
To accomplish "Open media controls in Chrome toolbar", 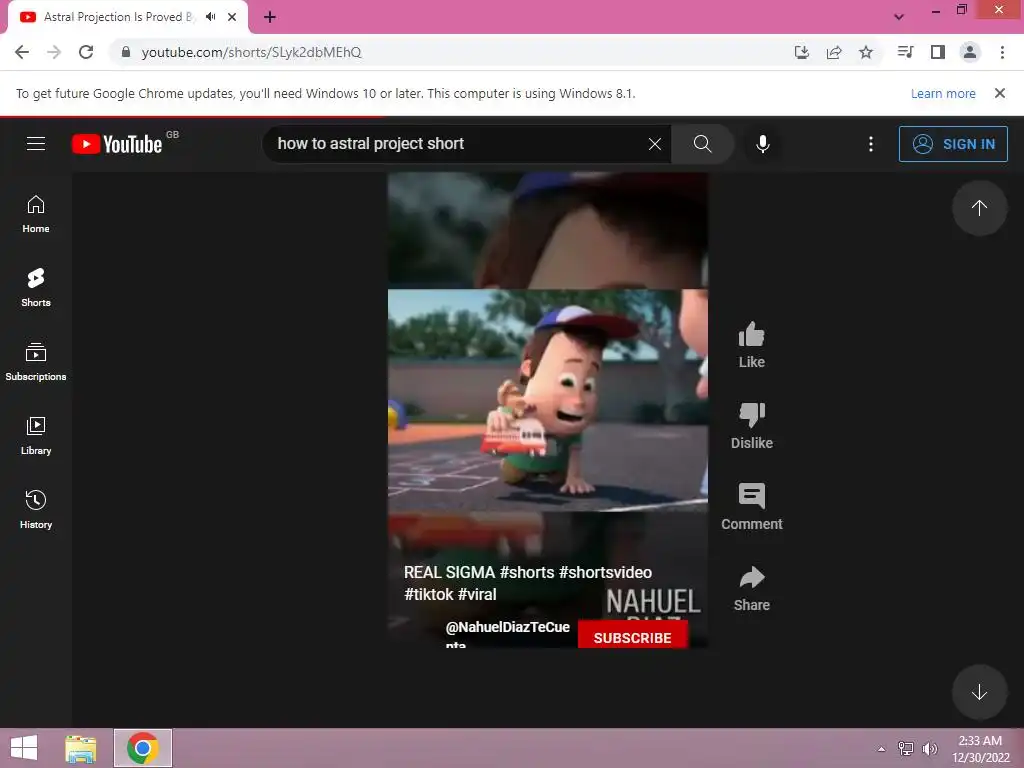I will [905, 52].
